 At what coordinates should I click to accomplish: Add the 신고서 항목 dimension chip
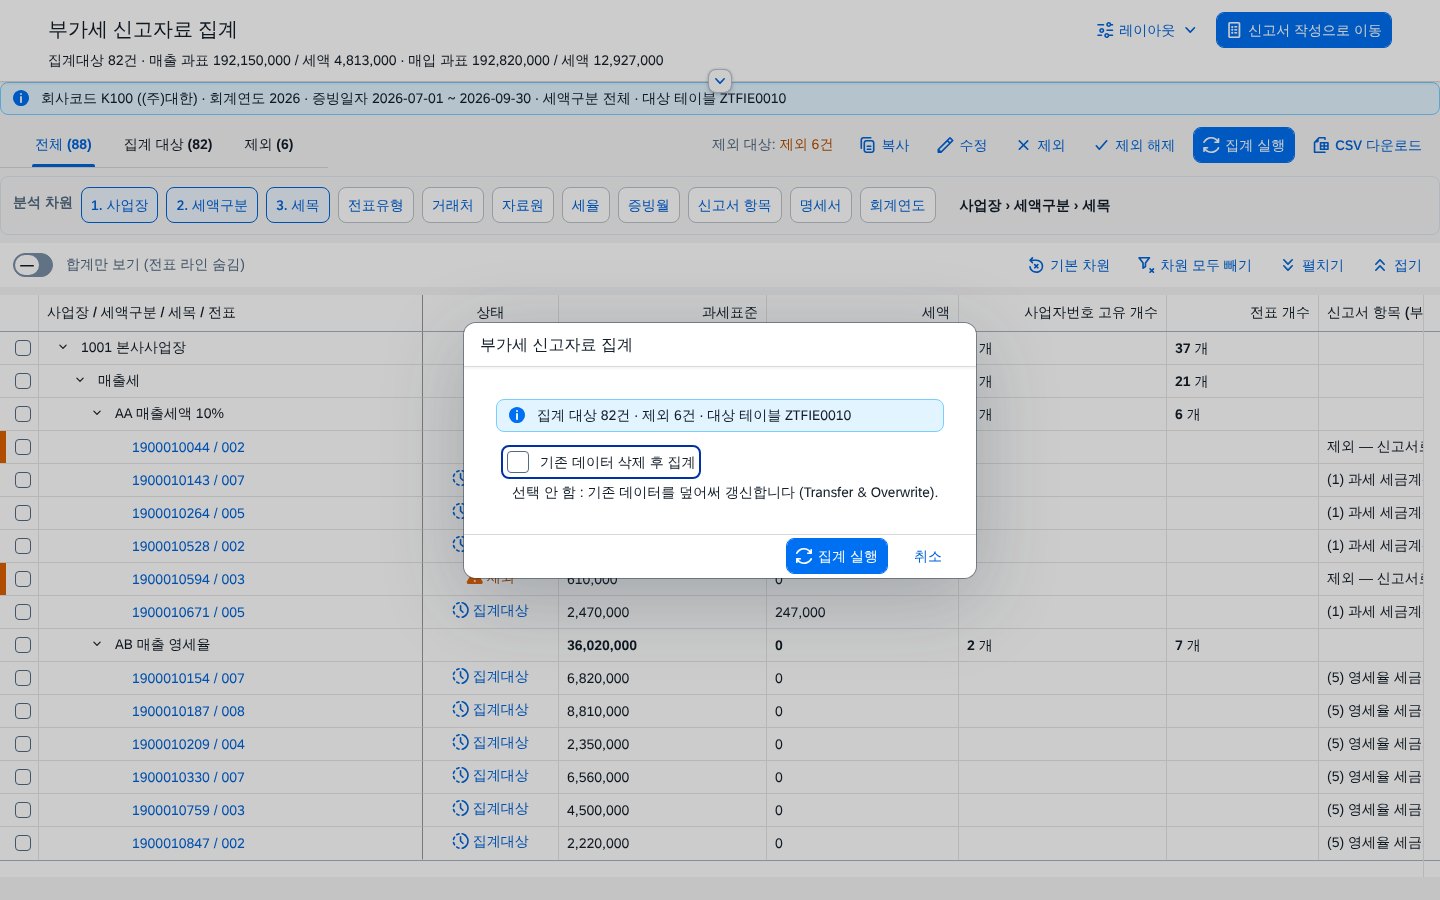coord(735,205)
